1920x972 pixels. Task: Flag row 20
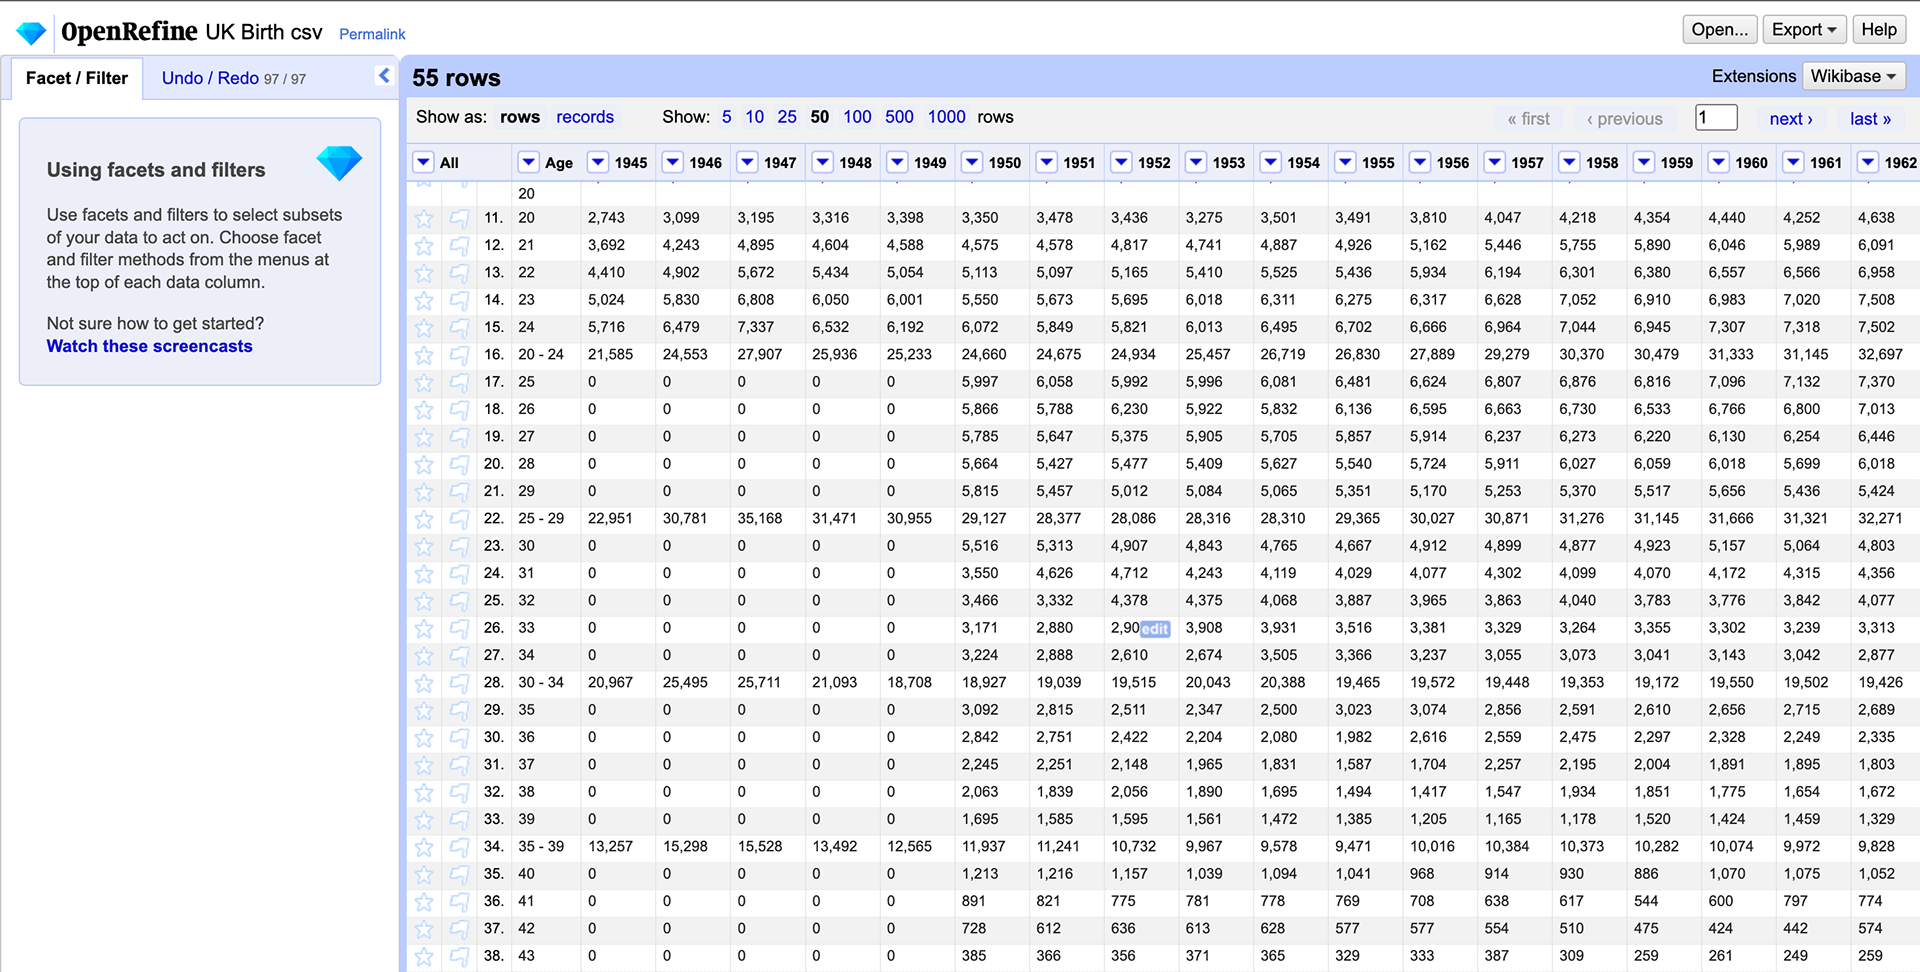(x=459, y=464)
